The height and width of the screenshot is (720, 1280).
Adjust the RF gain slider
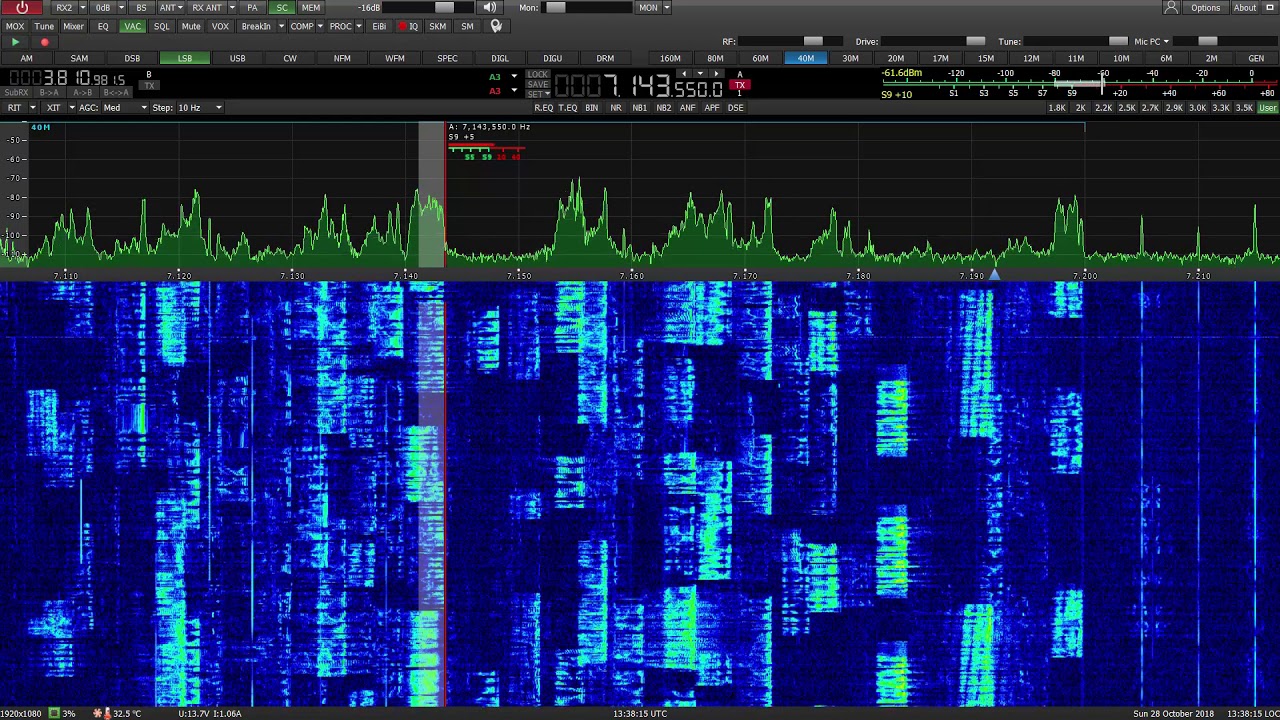click(x=792, y=42)
